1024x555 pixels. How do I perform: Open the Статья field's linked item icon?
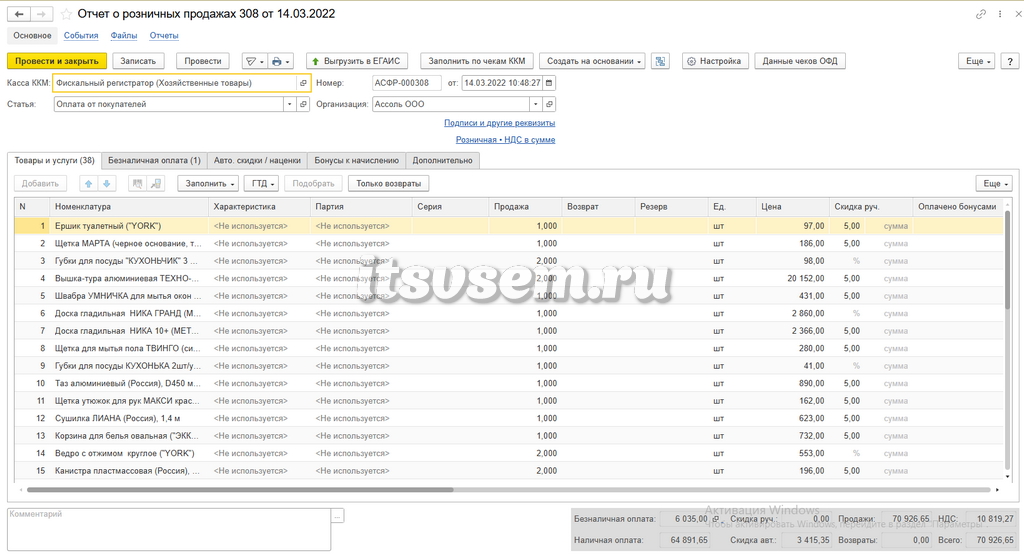coord(303,104)
